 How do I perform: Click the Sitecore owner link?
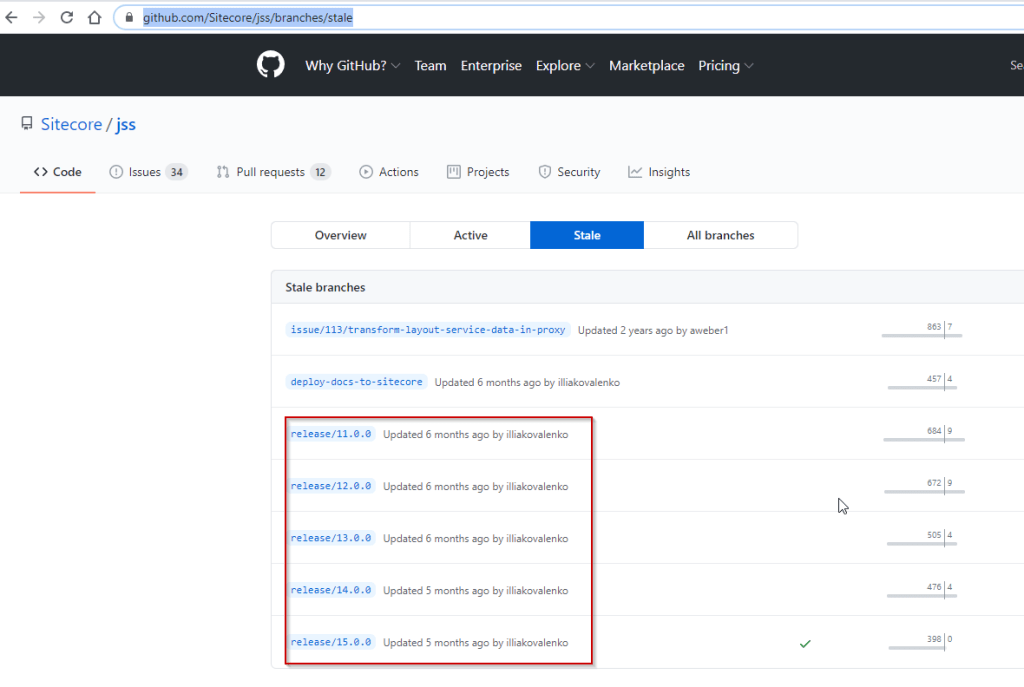click(x=71, y=124)
